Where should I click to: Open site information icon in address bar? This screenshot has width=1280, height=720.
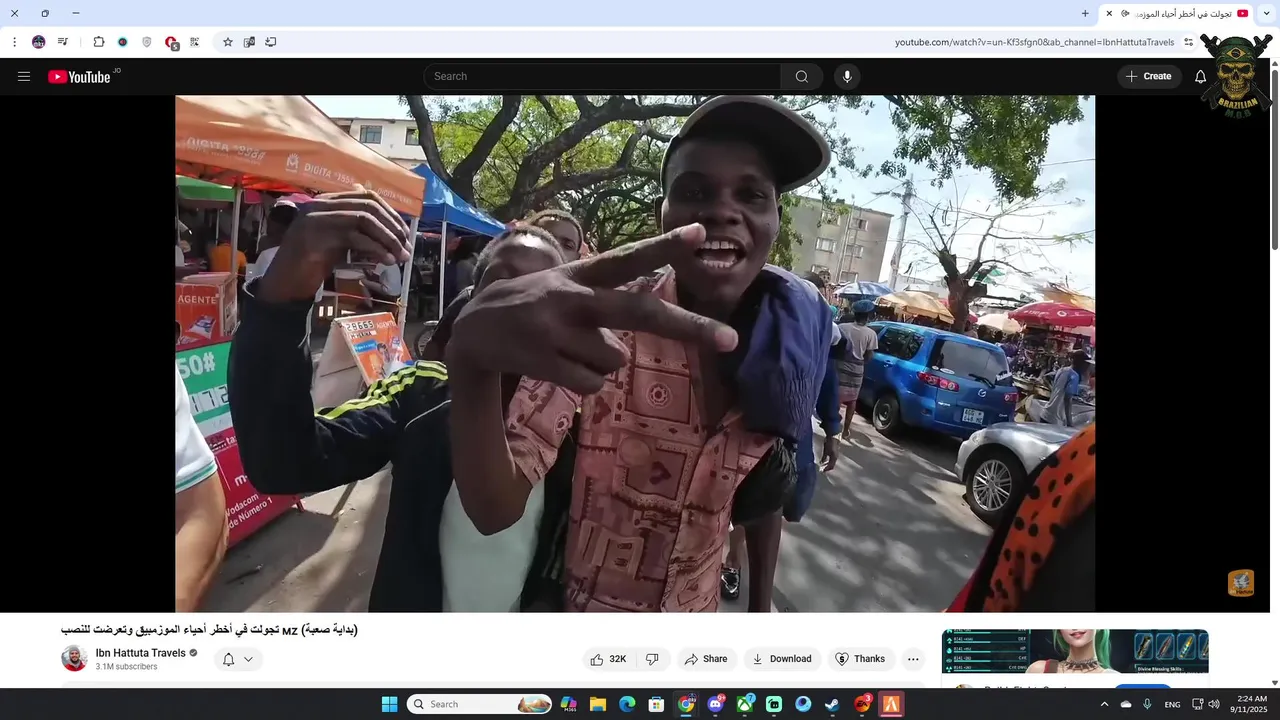click(1189, 42)
